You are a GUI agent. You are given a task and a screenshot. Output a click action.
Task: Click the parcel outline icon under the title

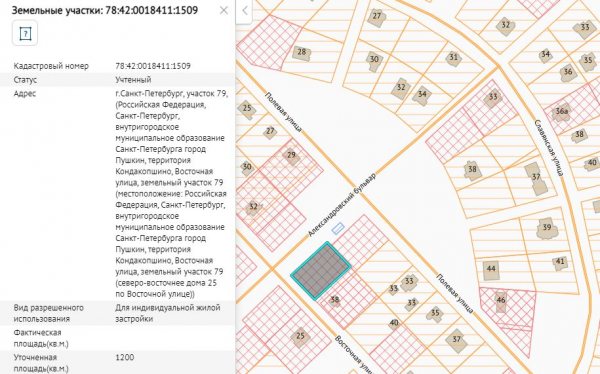(25, 33)
